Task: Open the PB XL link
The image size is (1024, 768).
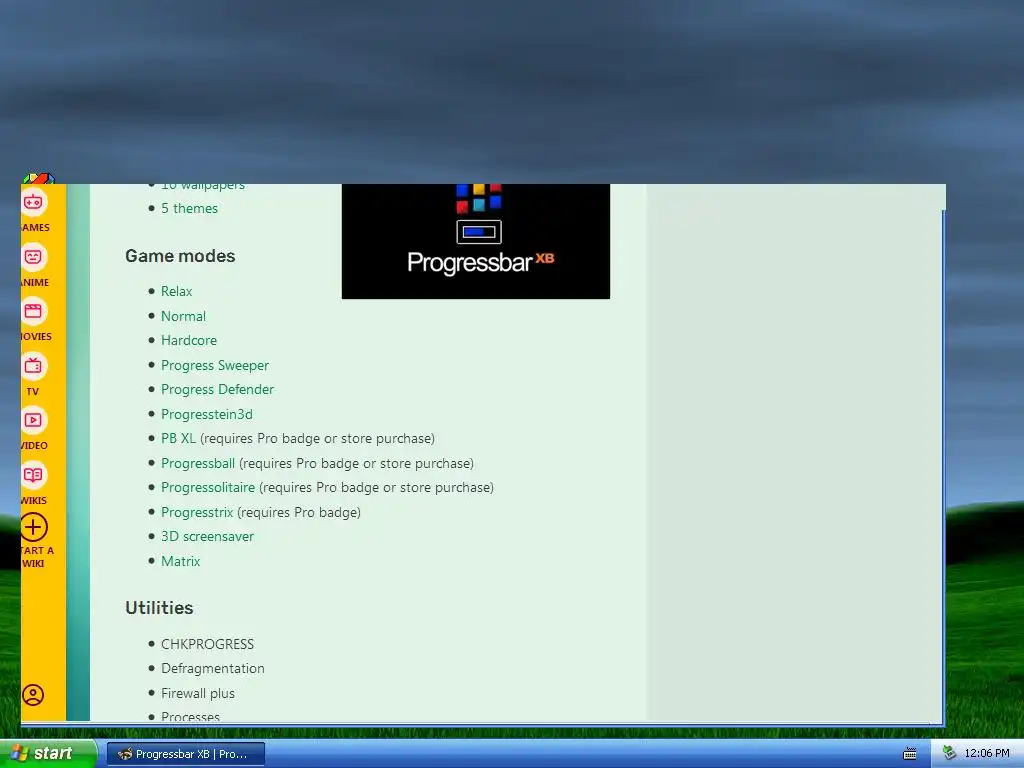Action: [178, 438]
